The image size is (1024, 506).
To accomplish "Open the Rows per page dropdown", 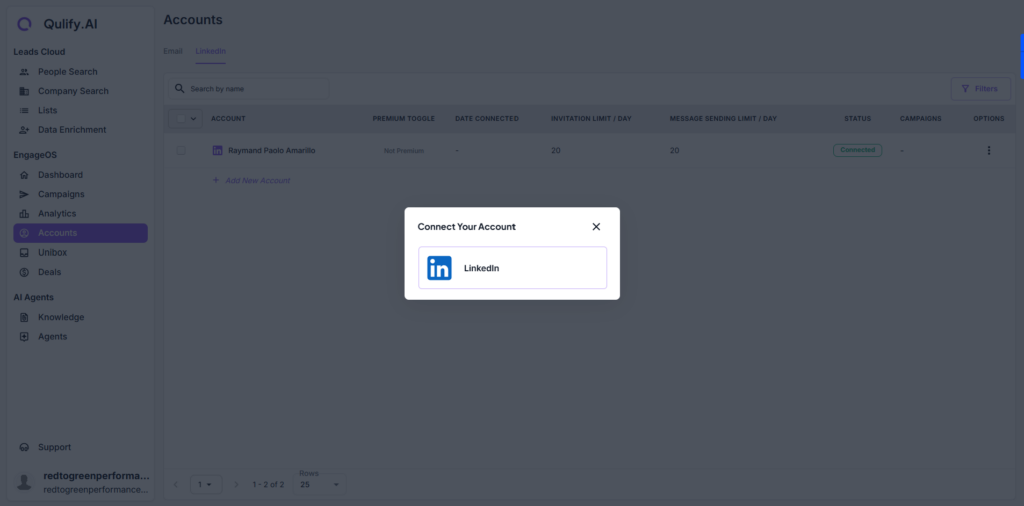I will (320, 484).
